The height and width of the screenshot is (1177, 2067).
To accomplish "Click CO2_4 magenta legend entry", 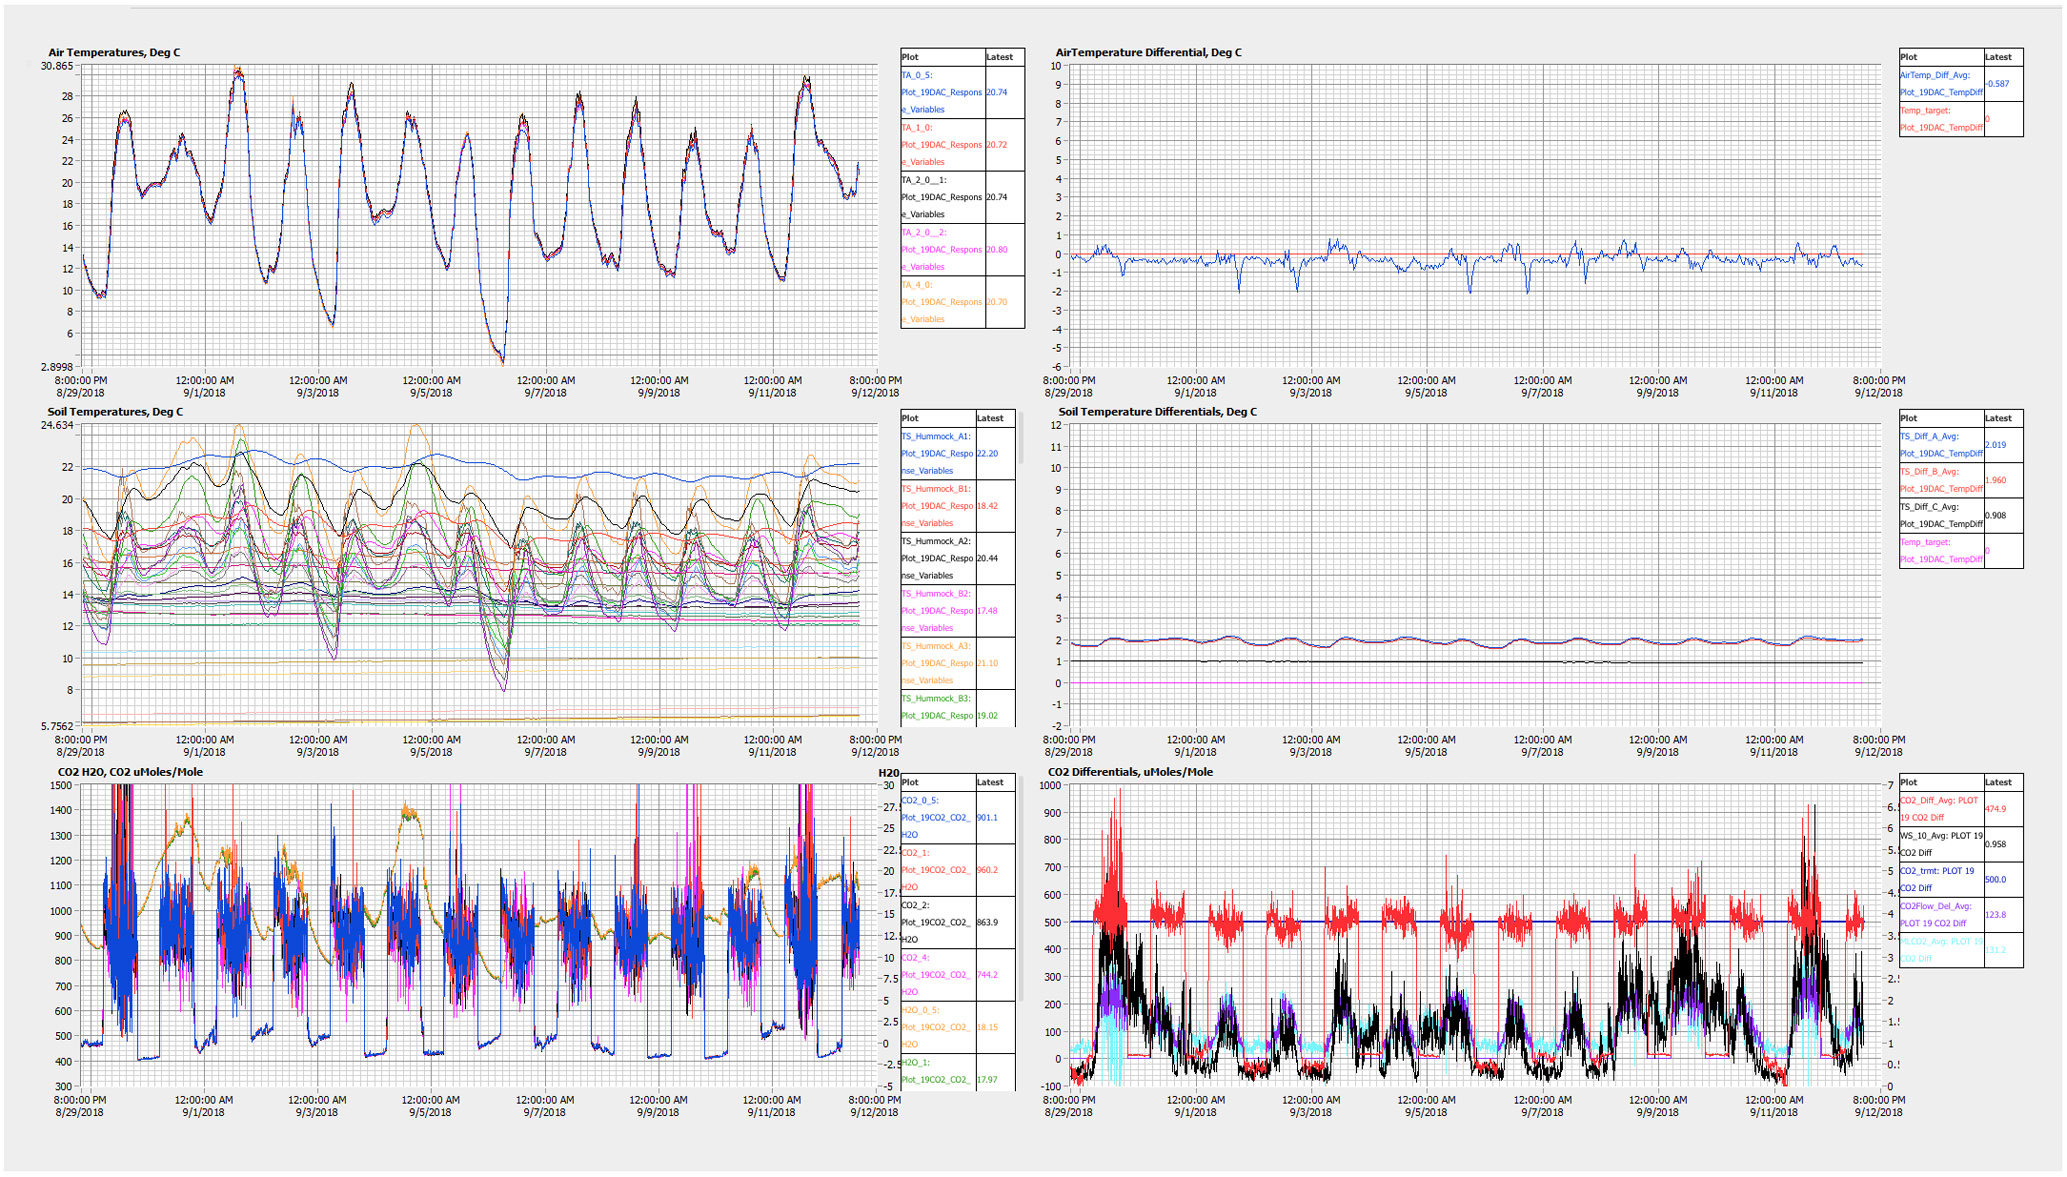I will click(937, 975).
